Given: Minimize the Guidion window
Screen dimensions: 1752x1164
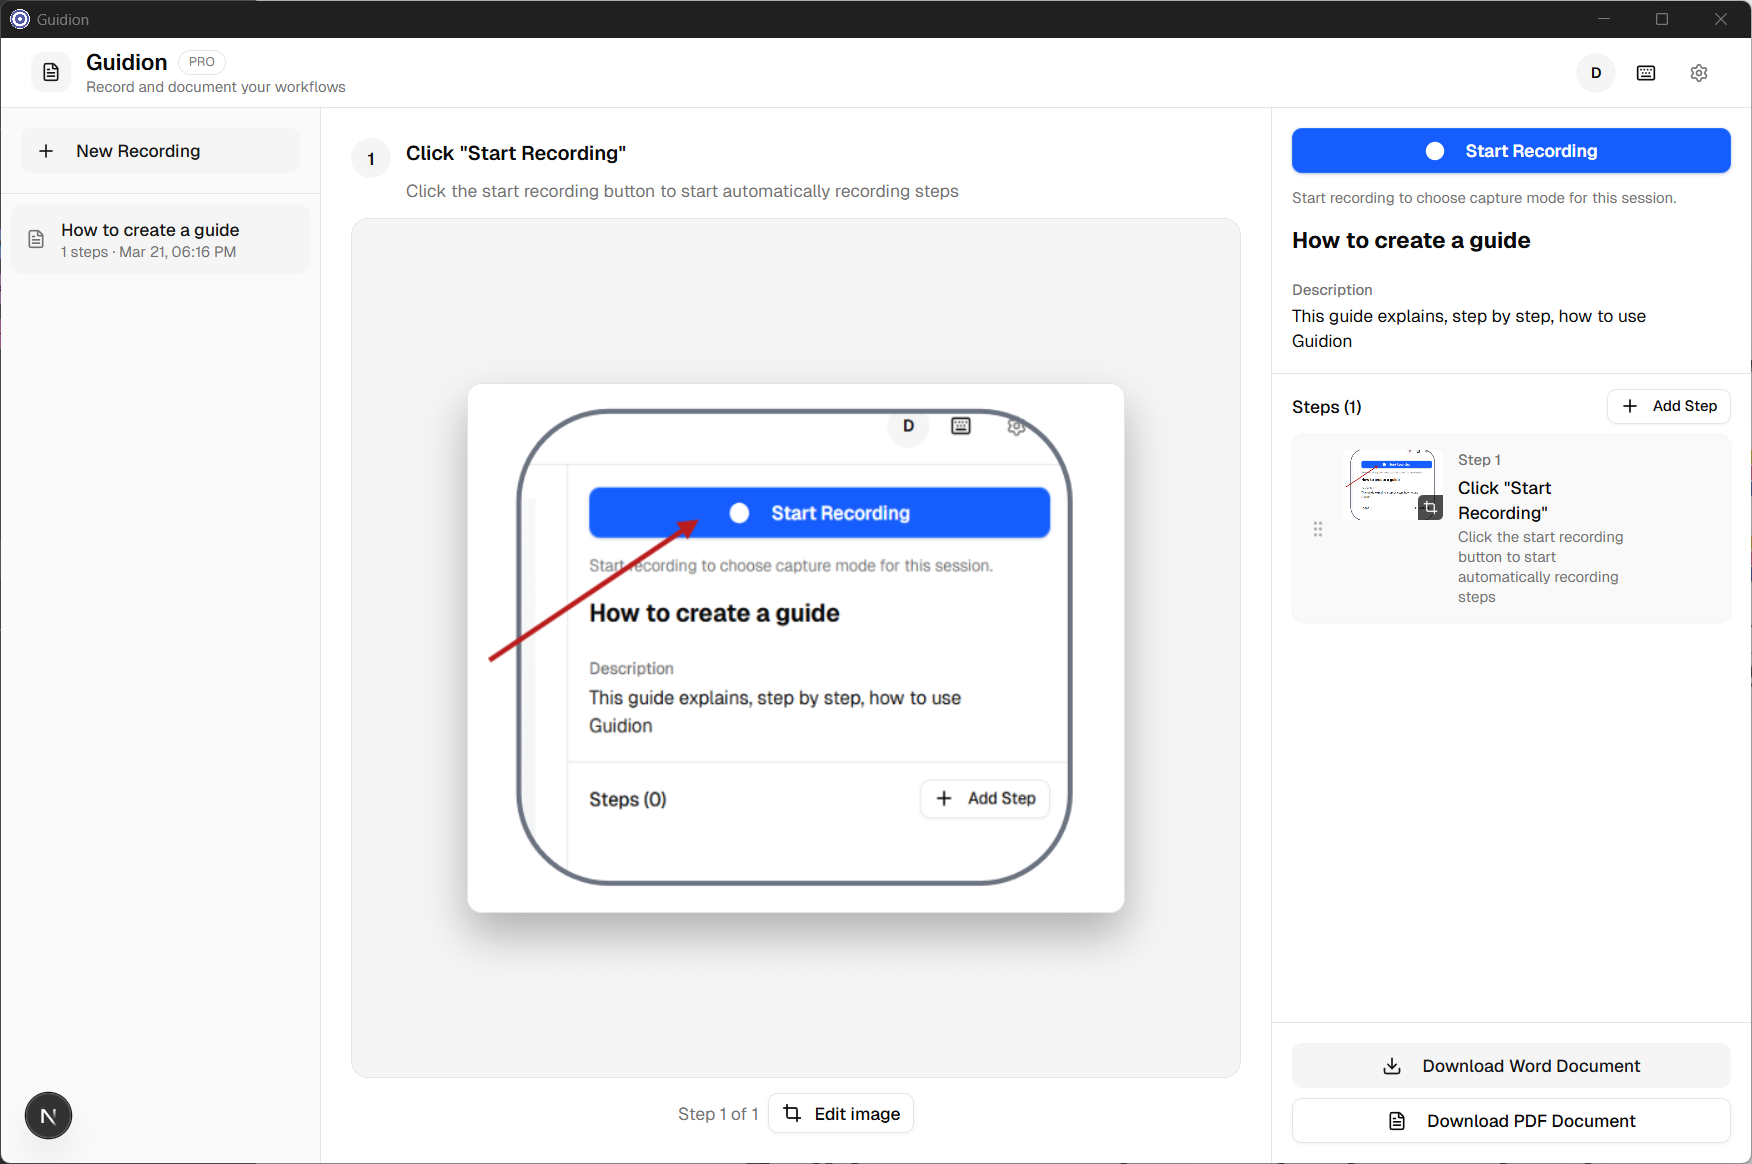Looking at the screenshot, I should point(1604,19).
